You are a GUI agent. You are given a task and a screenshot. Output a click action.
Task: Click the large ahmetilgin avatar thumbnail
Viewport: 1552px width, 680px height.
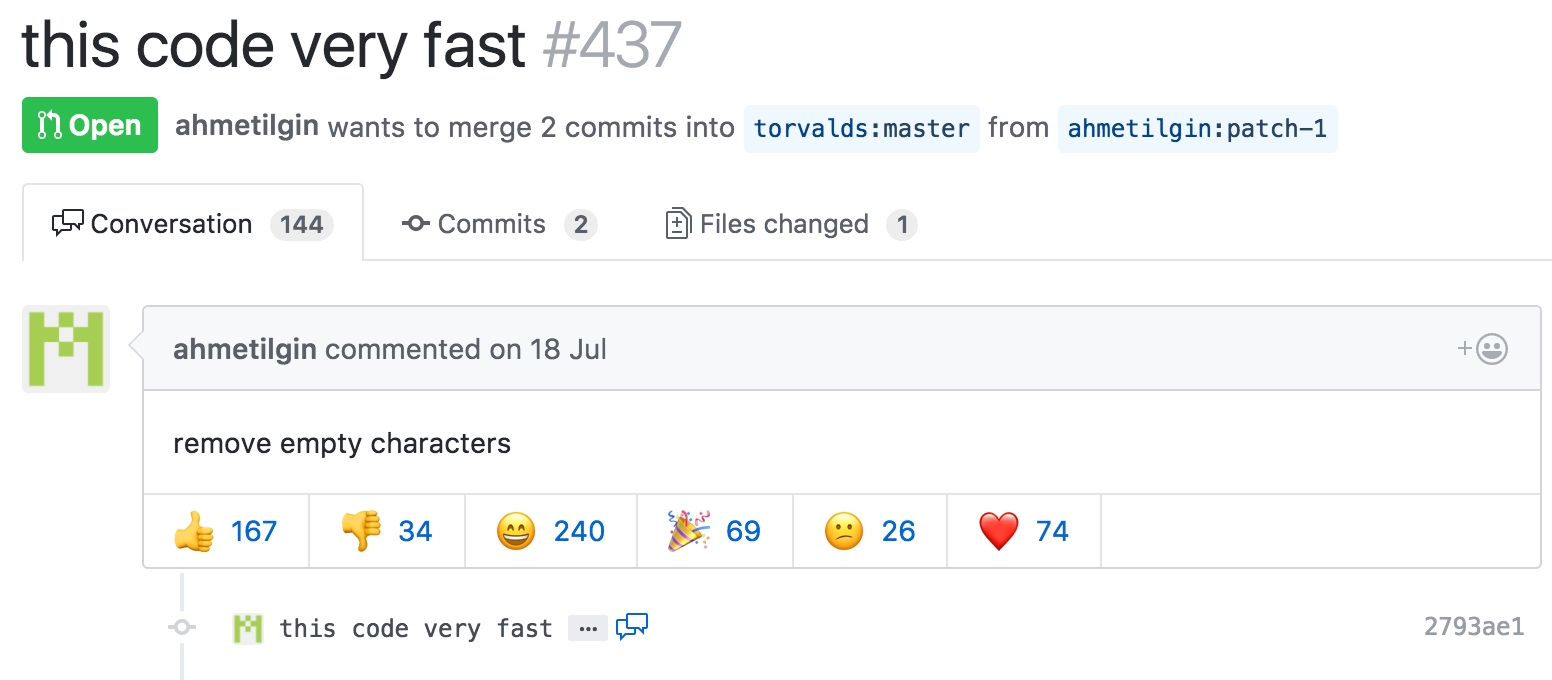coord(66,349)
